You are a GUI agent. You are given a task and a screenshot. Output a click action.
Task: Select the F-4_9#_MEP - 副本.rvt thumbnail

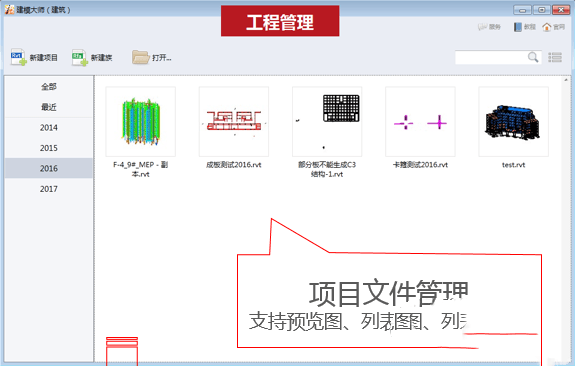click(x=140, y=121)
